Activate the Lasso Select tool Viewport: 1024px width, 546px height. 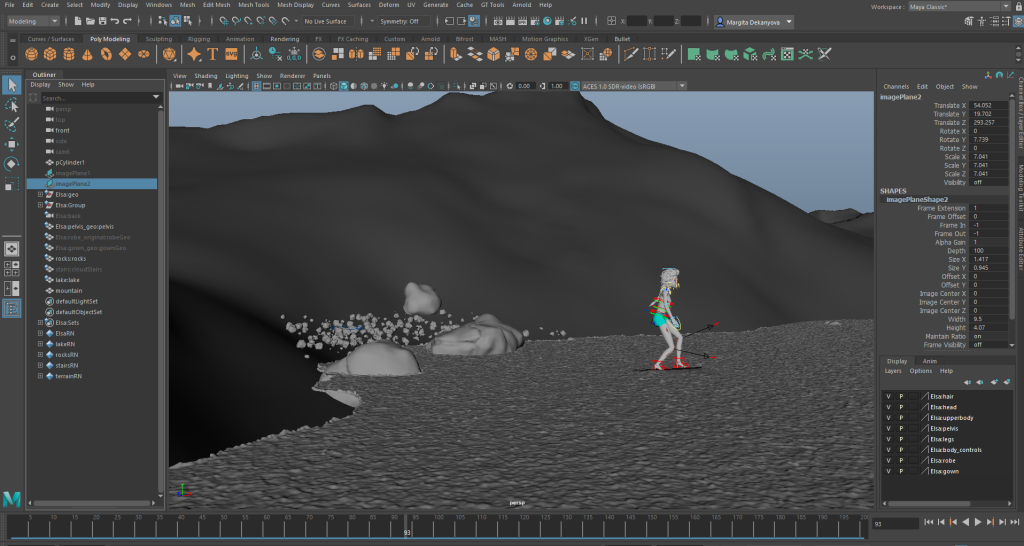12,104
